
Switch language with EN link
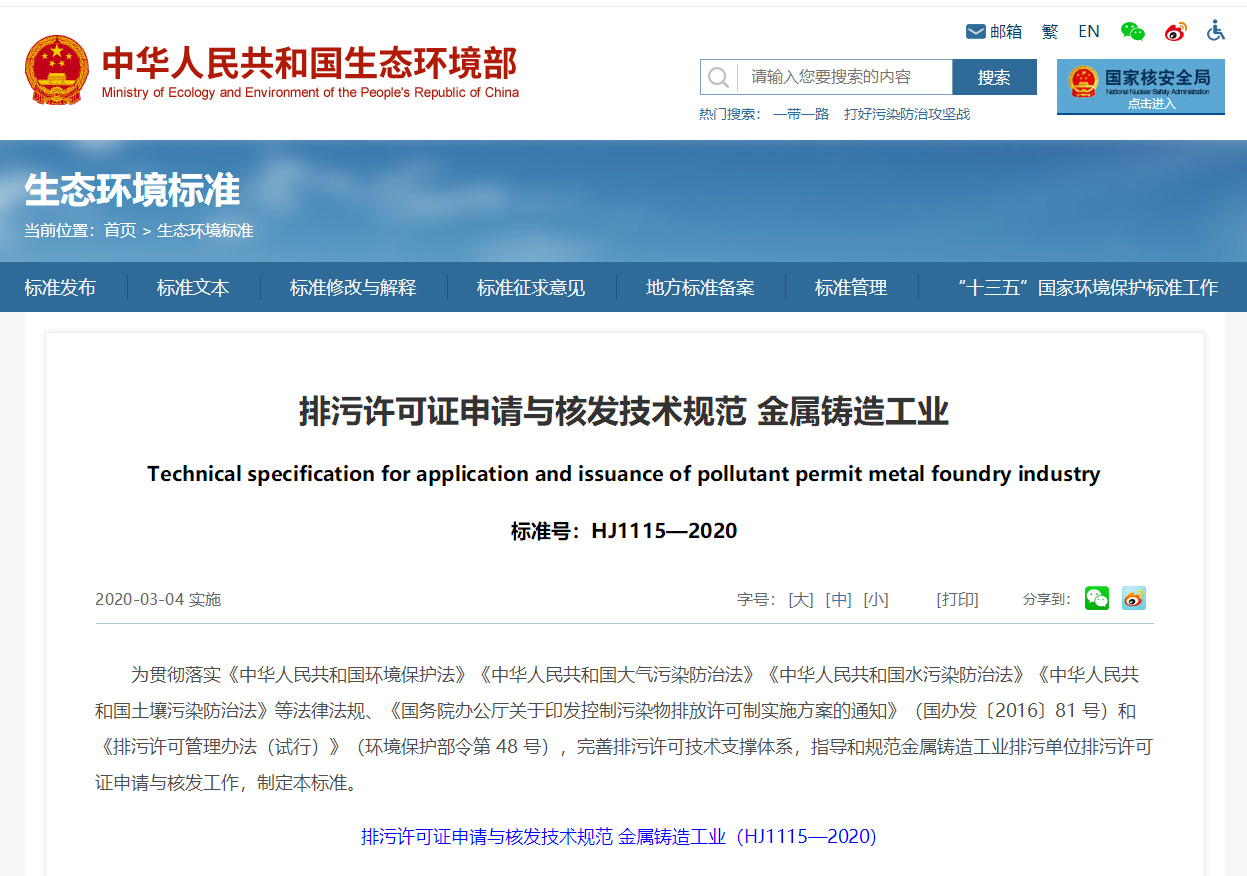tap(1089, 32)
